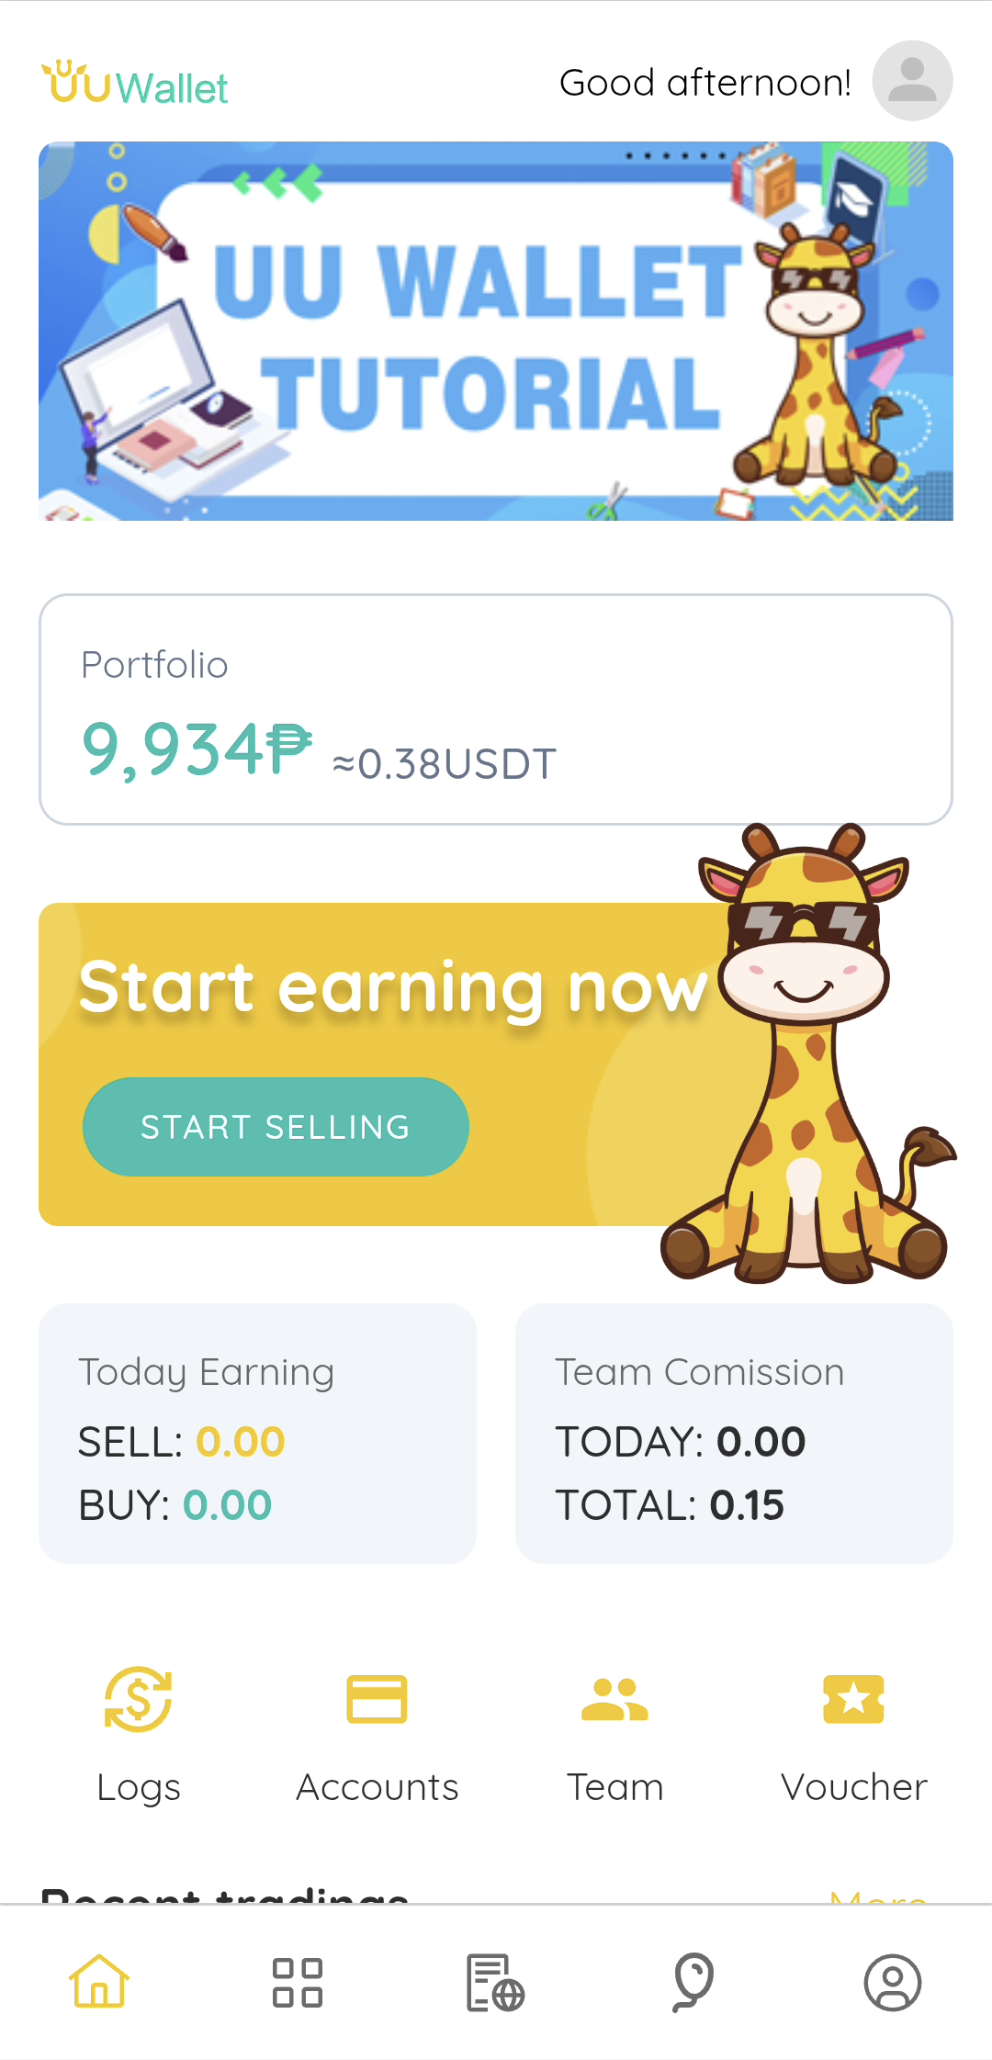Tap the Portfolio balance card
This screenshot has height=2060, width=992.
click(495, 709)
